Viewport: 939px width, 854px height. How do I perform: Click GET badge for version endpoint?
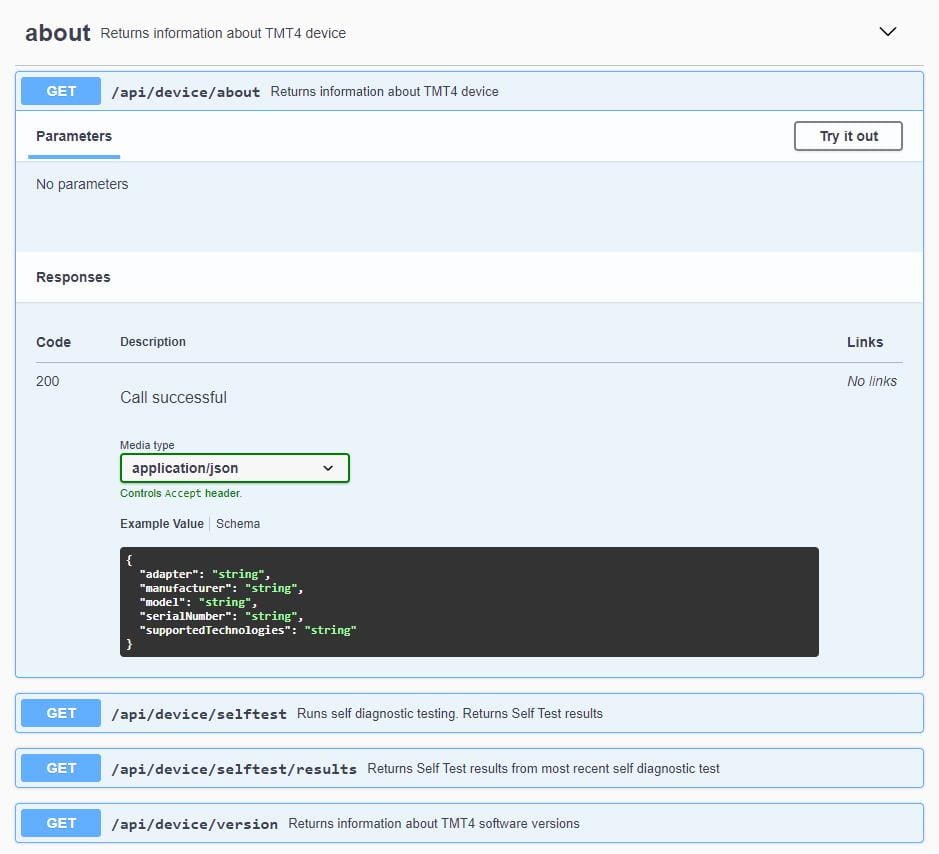(61, 823)
